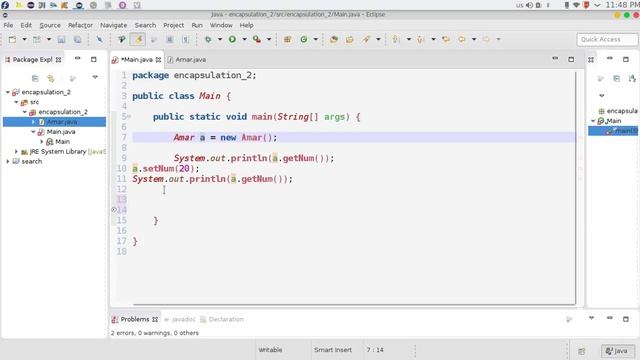Viewport: 640px width, 360px height.
Task: Click Collapse All in Package Explorer
Action: click(35, 78)
